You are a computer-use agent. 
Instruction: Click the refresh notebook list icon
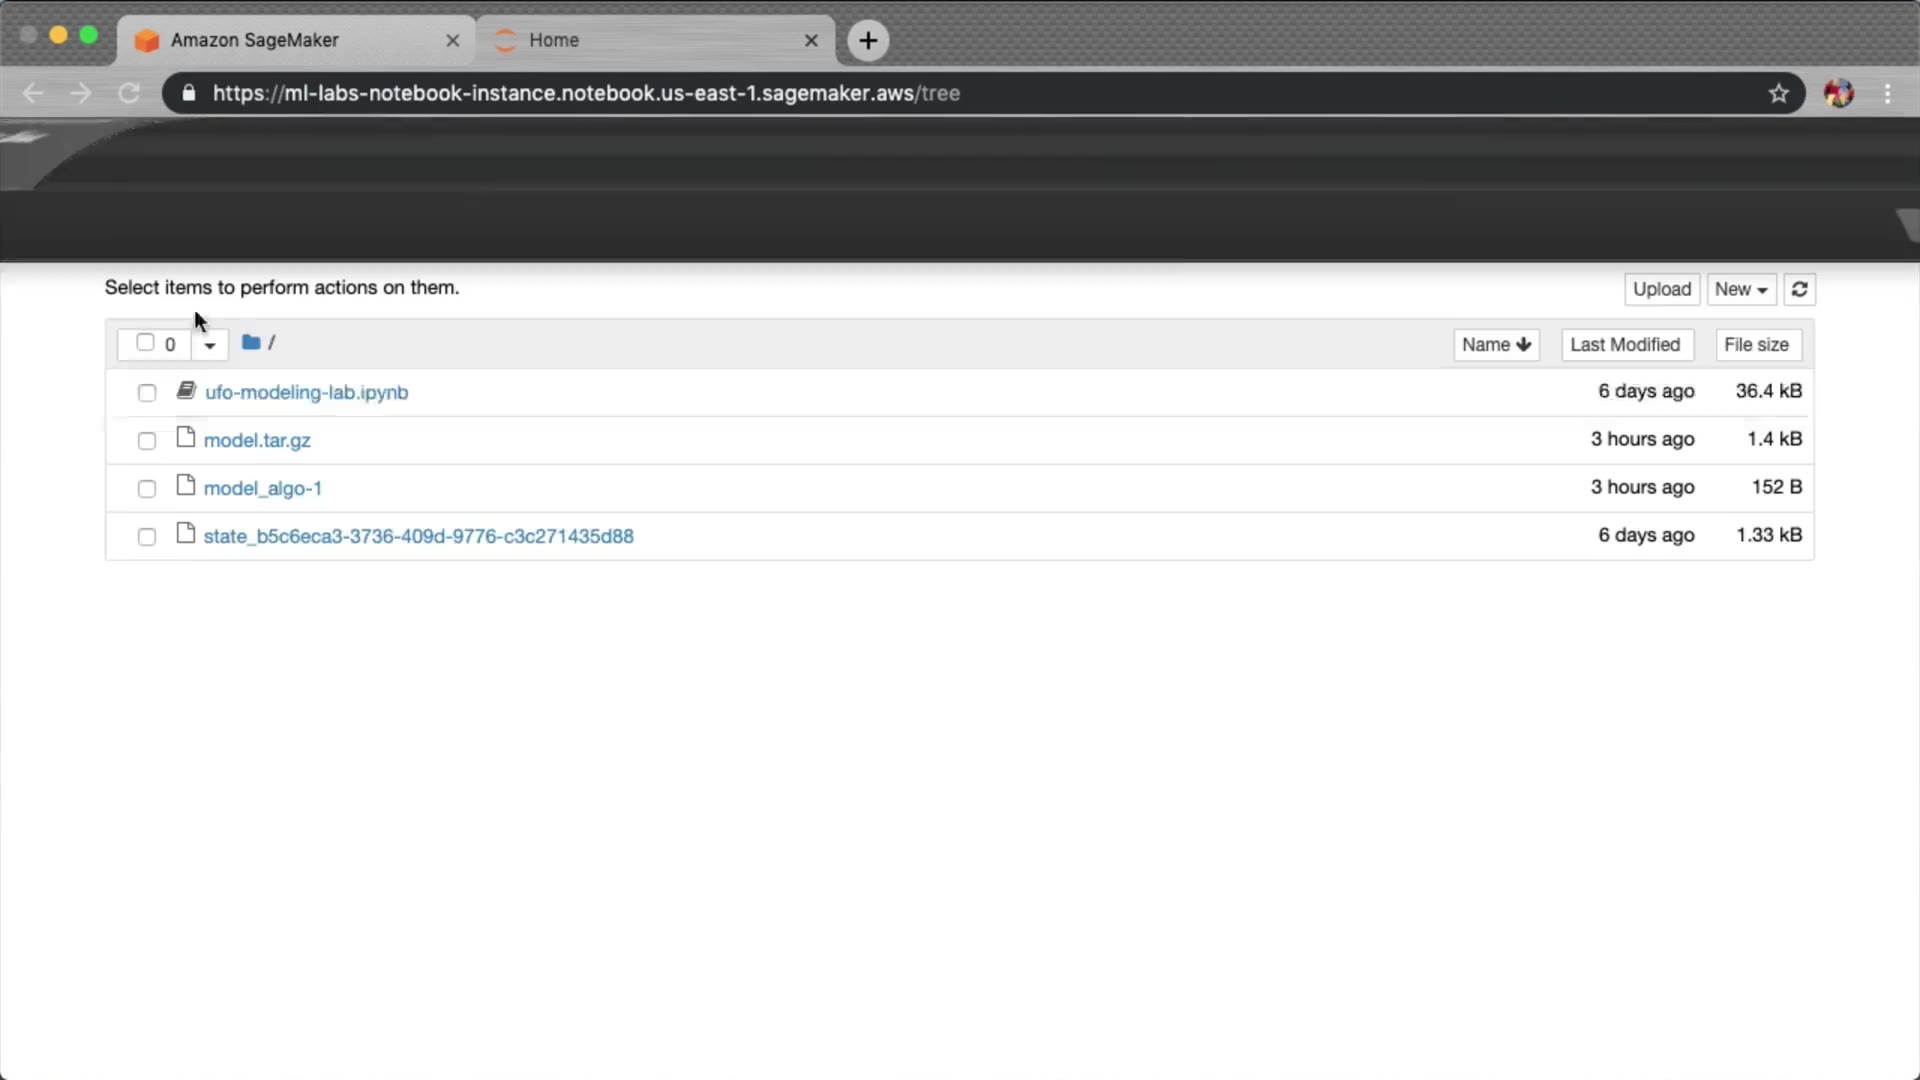(1799, 289)
